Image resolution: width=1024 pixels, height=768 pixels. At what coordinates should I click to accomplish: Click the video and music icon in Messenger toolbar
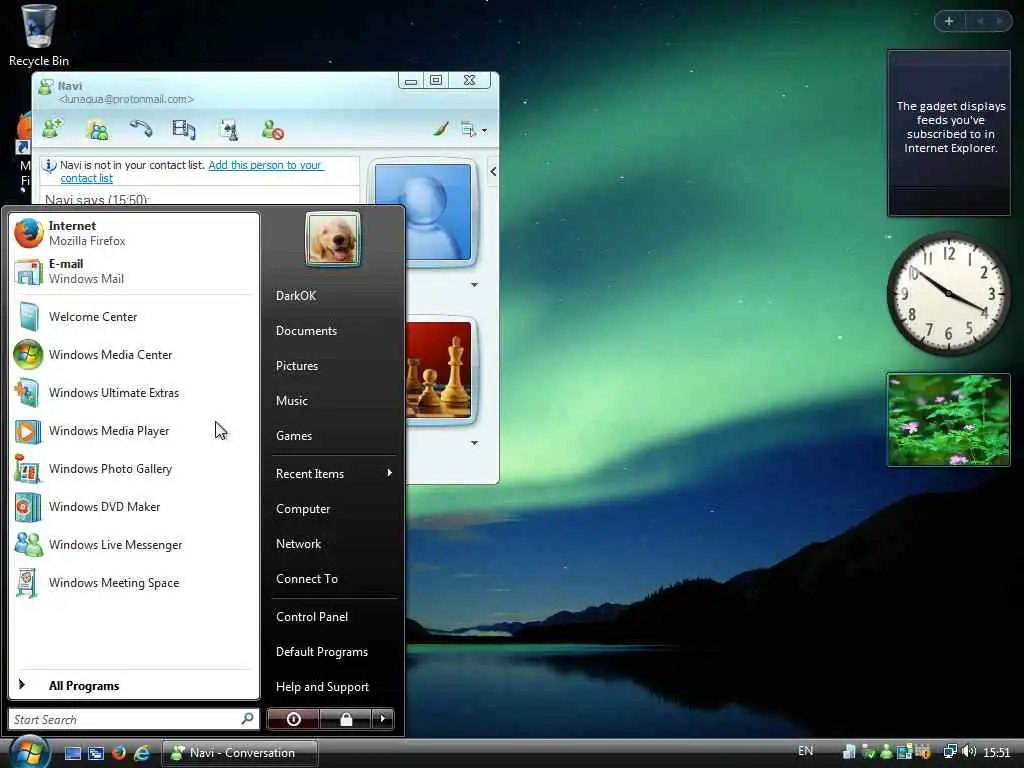(x=184, y=129)
